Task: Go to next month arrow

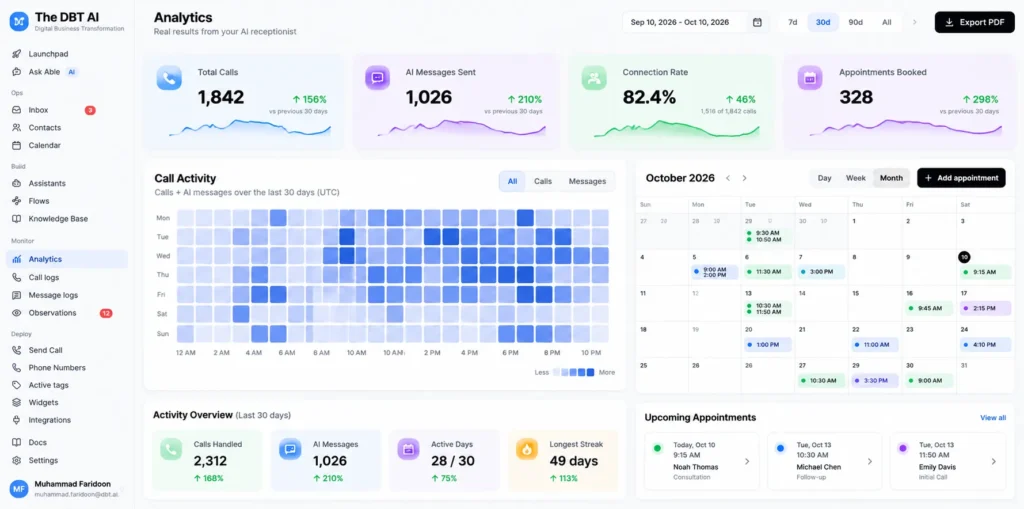Action: (744, 178)
